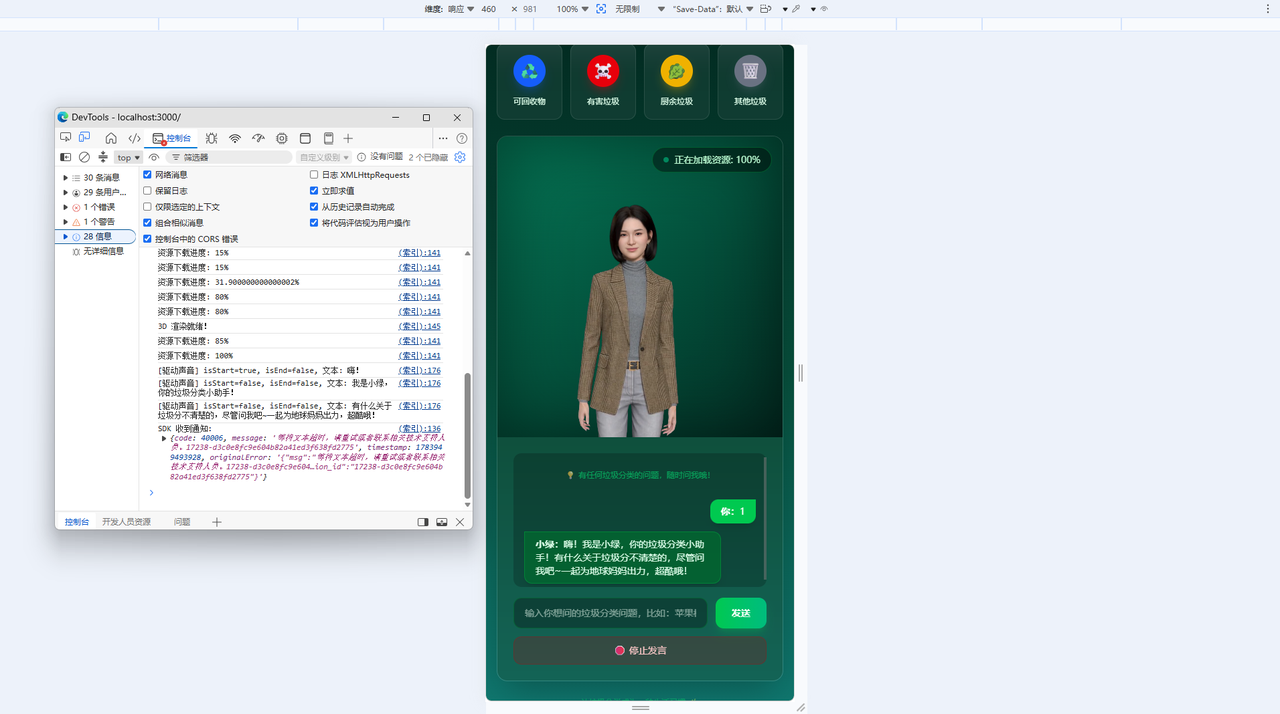Open the Performance gauge icon panel

(258, 138)
